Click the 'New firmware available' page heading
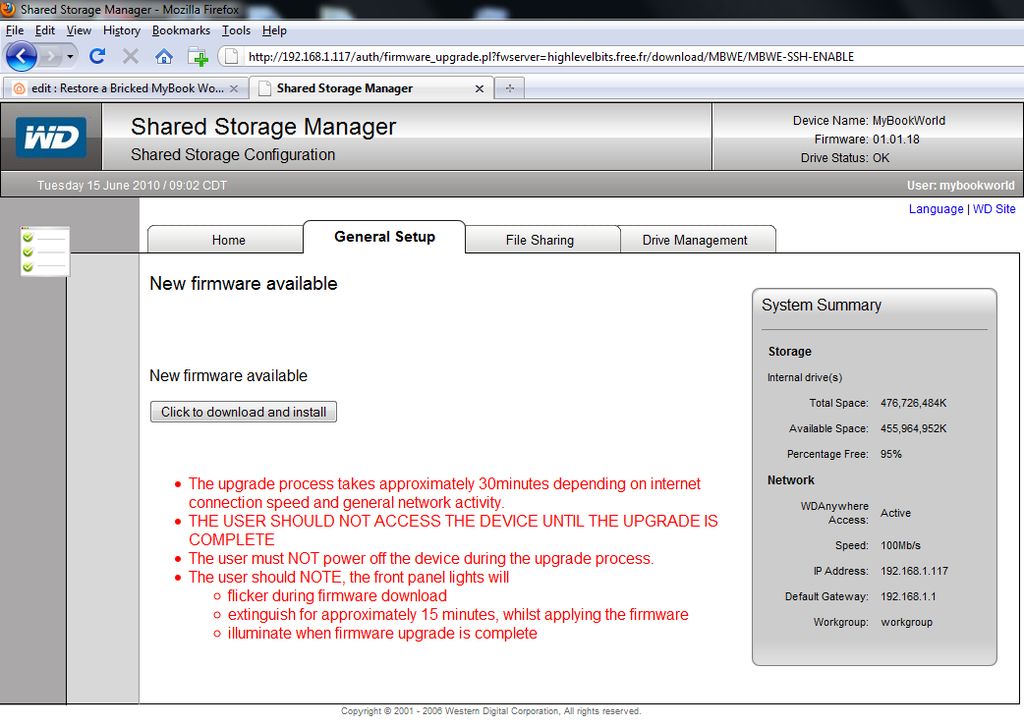 pos(244,283)
